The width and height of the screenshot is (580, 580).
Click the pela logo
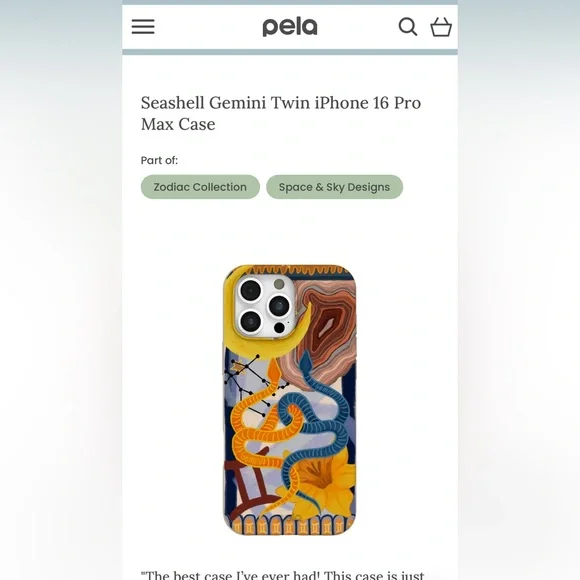click(x=290, y=27)
